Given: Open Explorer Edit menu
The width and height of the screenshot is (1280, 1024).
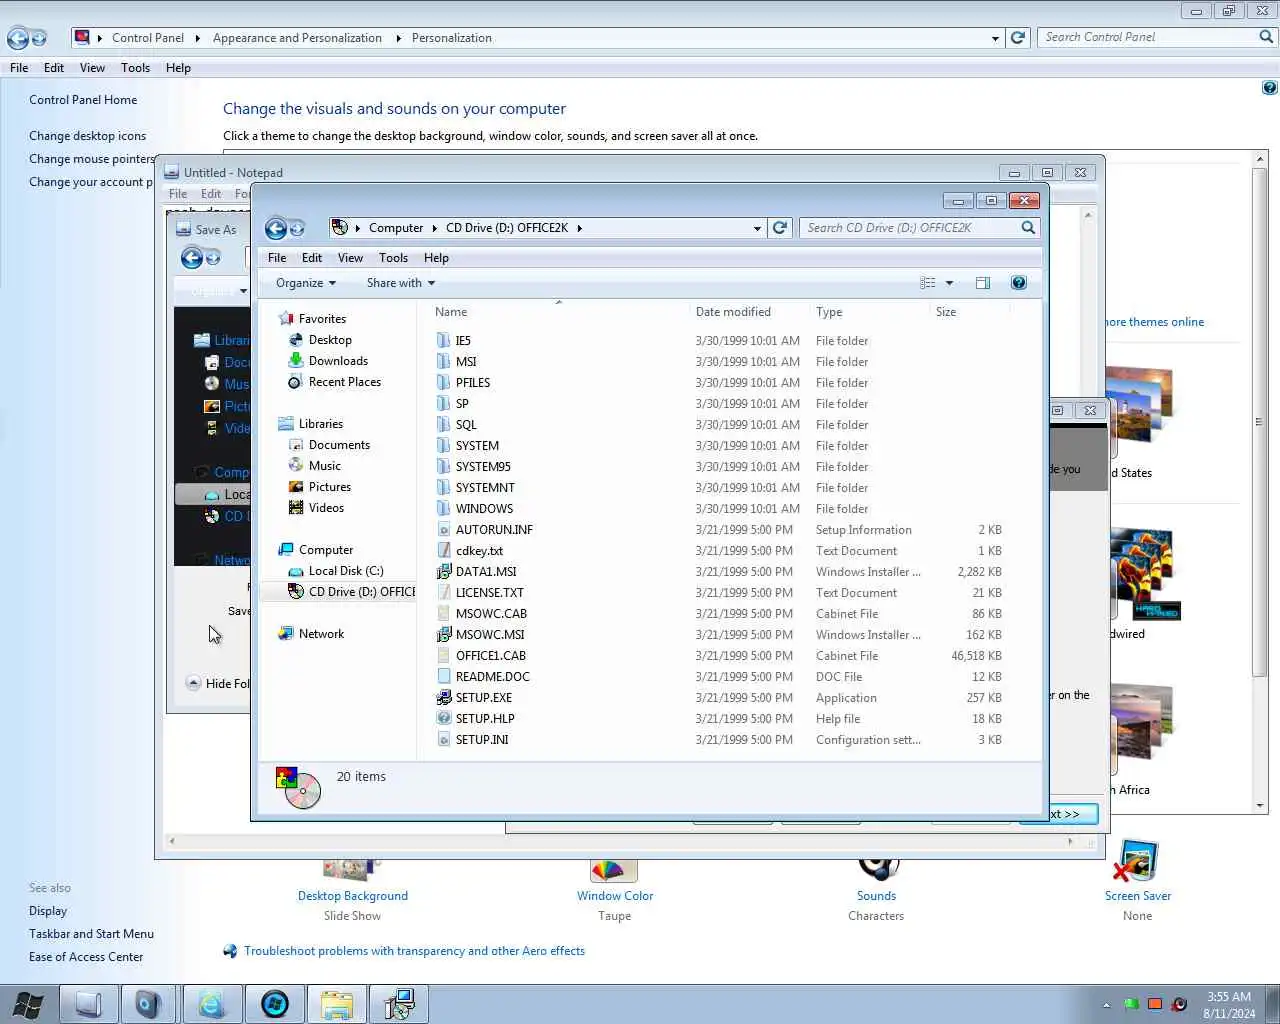Looking at the screenshot, I should [x=312, y=258].
